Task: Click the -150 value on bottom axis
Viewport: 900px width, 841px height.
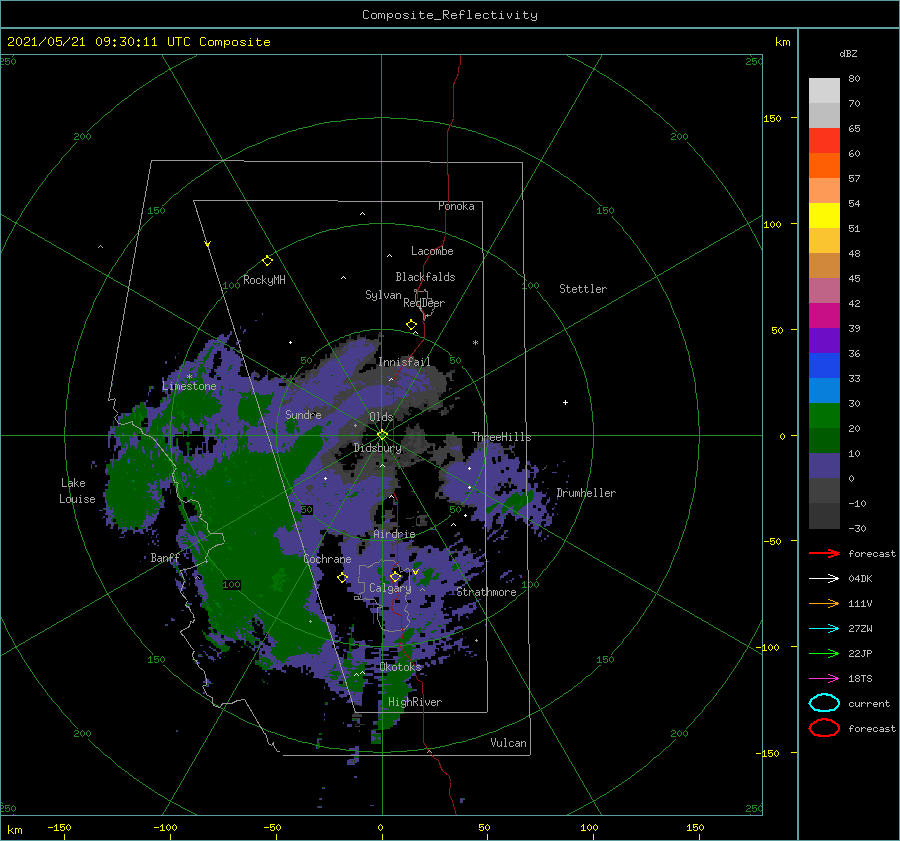Action: pos(59,827)
